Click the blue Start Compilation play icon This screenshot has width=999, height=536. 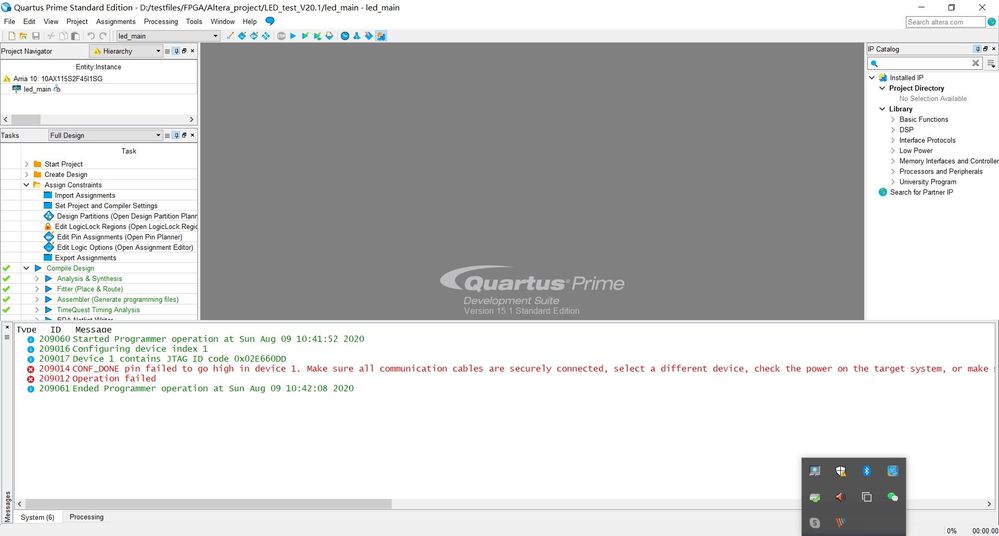point(293,36)
